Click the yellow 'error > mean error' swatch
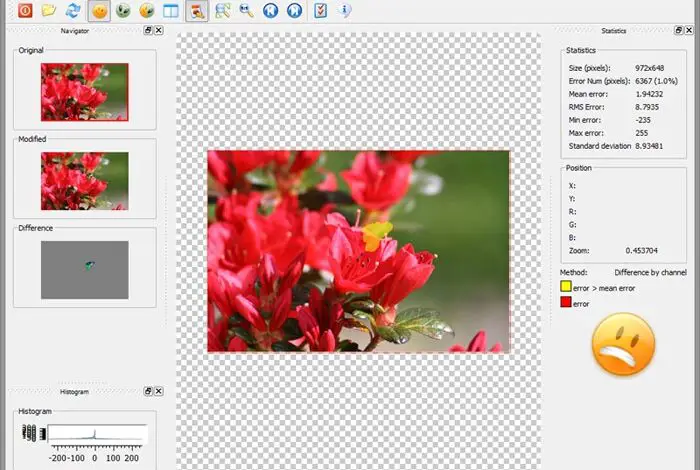The width and height of the screenshot is (700, 470). click(x=566, y=287)
